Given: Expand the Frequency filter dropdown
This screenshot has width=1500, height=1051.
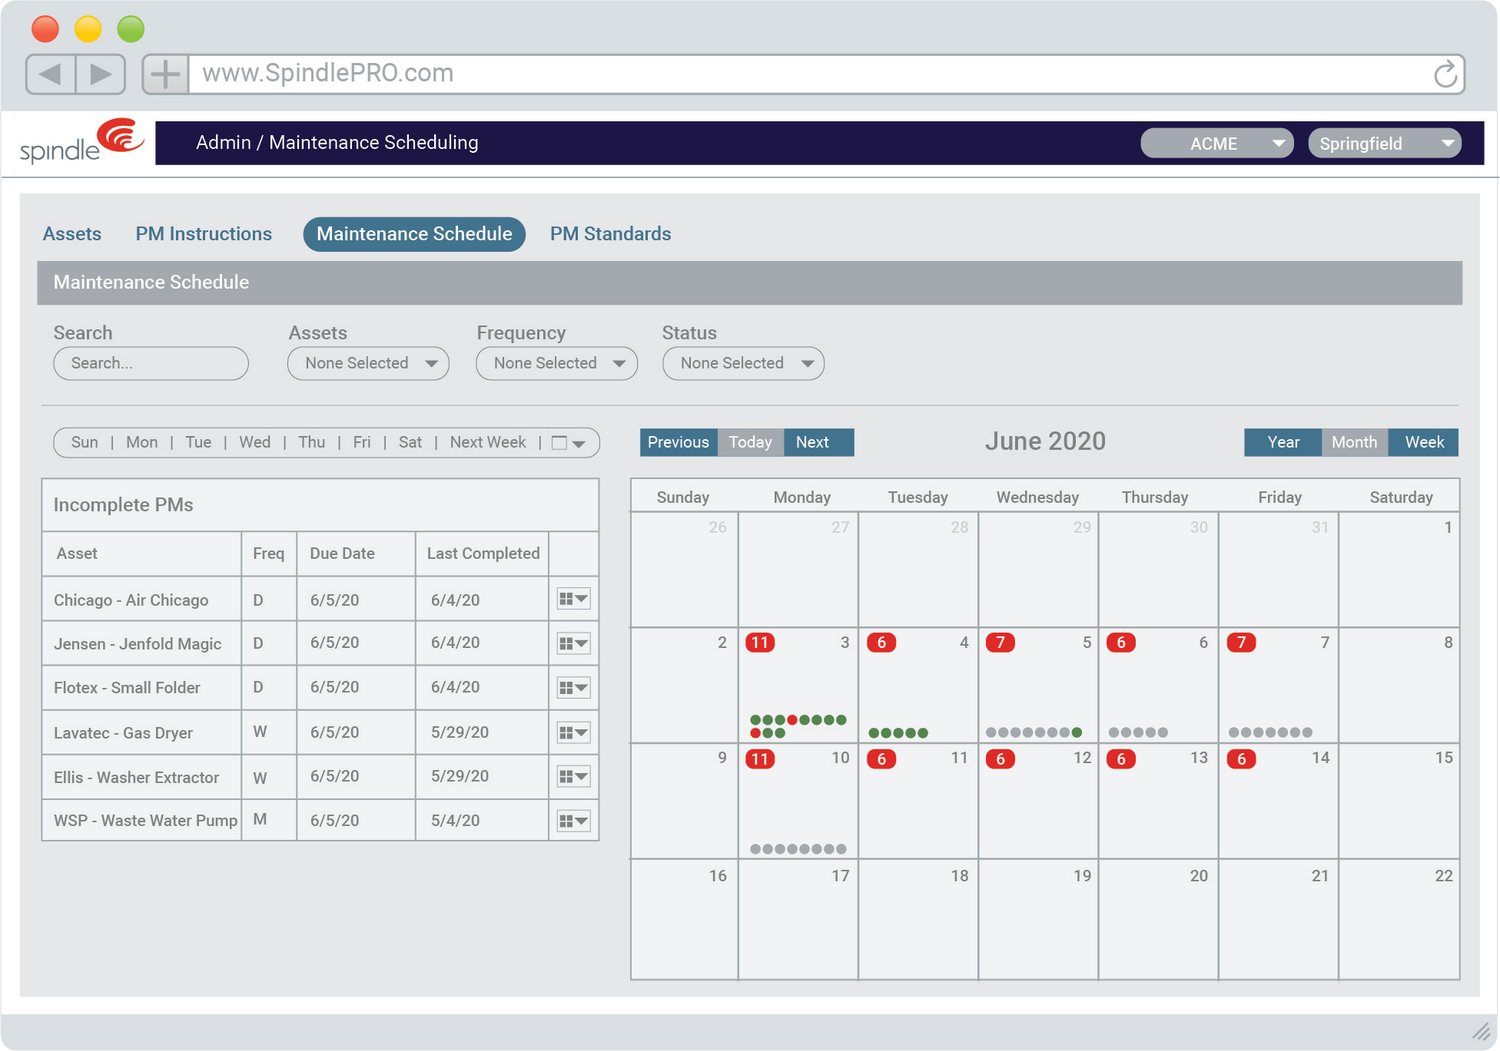Looking at the screenshot, I should (x=557, y=363).
